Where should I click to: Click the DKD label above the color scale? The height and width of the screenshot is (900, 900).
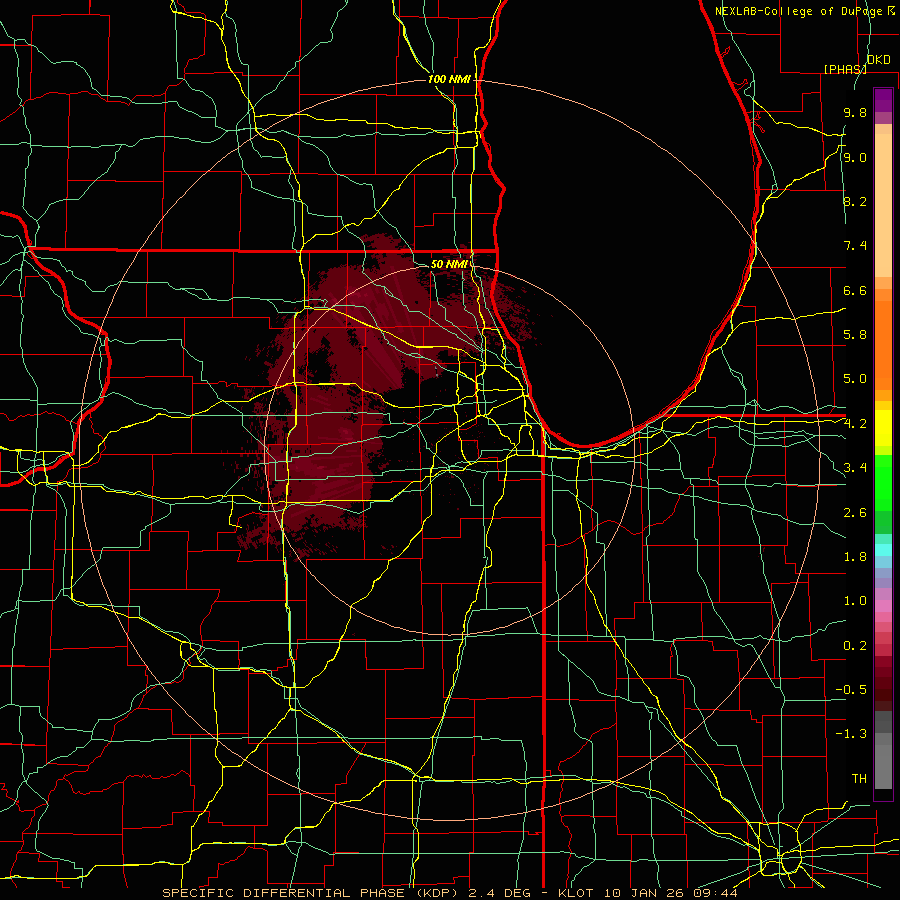[879, 59]
